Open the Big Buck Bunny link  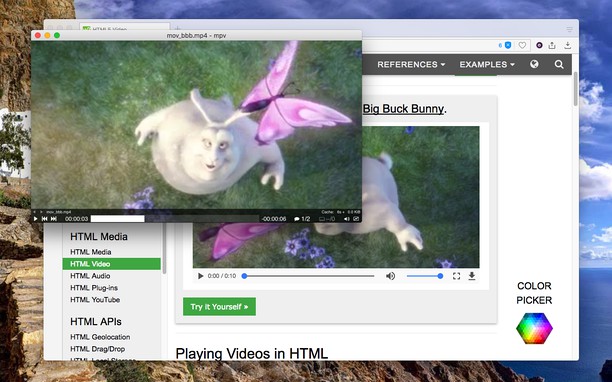click(x=404, y=108)
